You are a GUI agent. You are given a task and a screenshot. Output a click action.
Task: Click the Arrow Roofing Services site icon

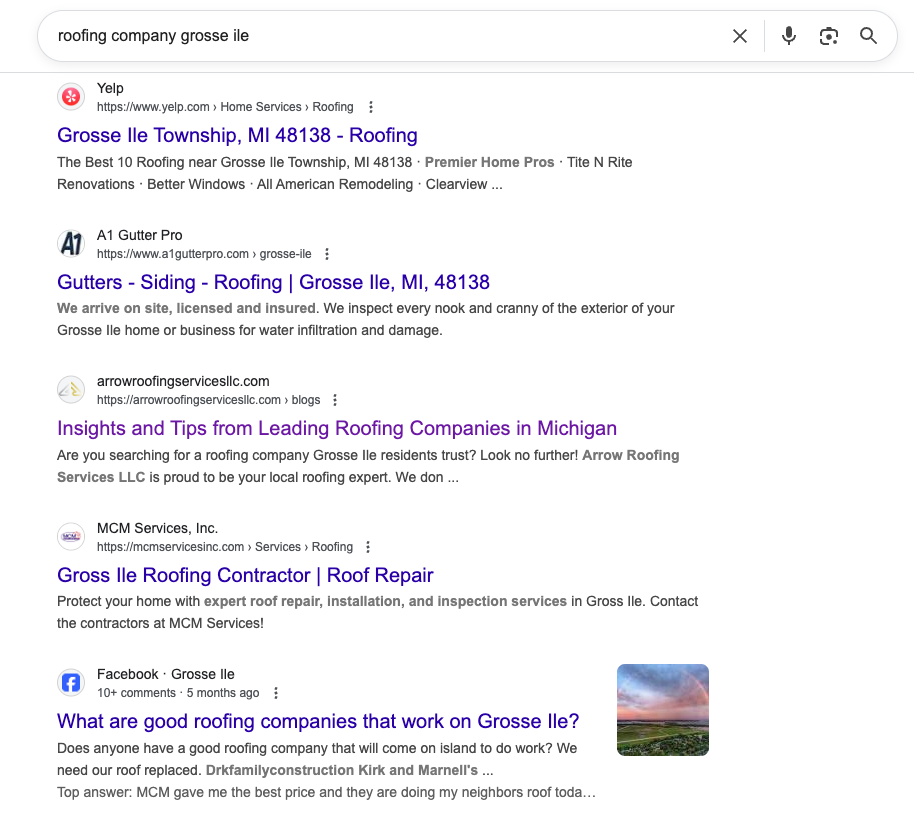coord(71,390)
